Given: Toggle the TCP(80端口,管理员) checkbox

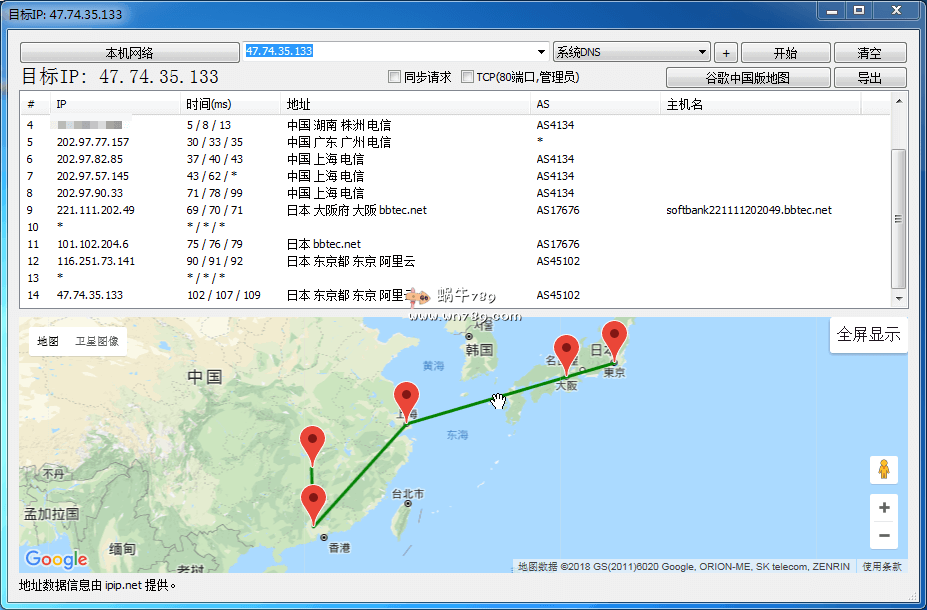Looking at the screenshot, I should click(467, 77).
